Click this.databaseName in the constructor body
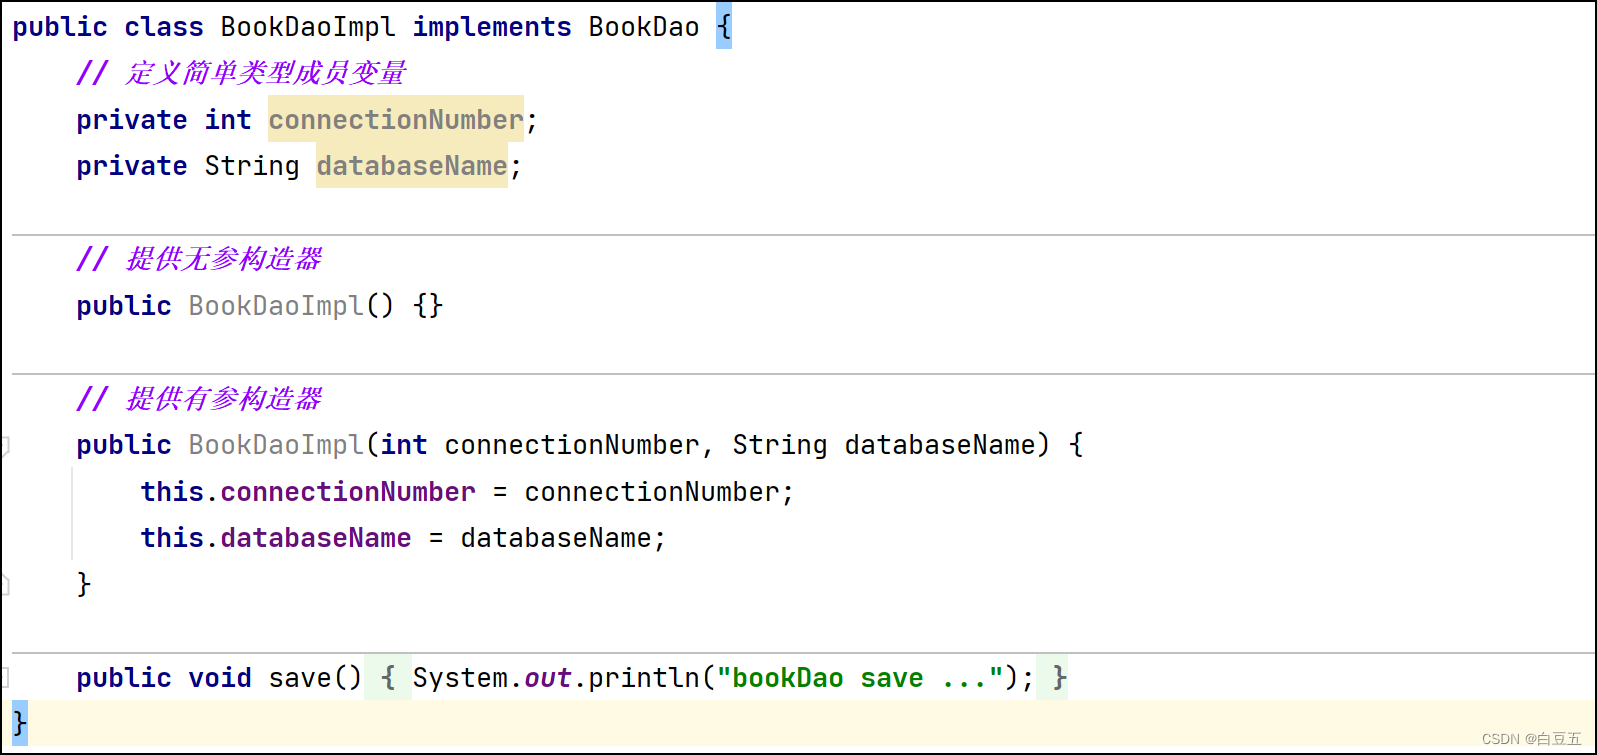1597x755 pixels. [315, 538]
